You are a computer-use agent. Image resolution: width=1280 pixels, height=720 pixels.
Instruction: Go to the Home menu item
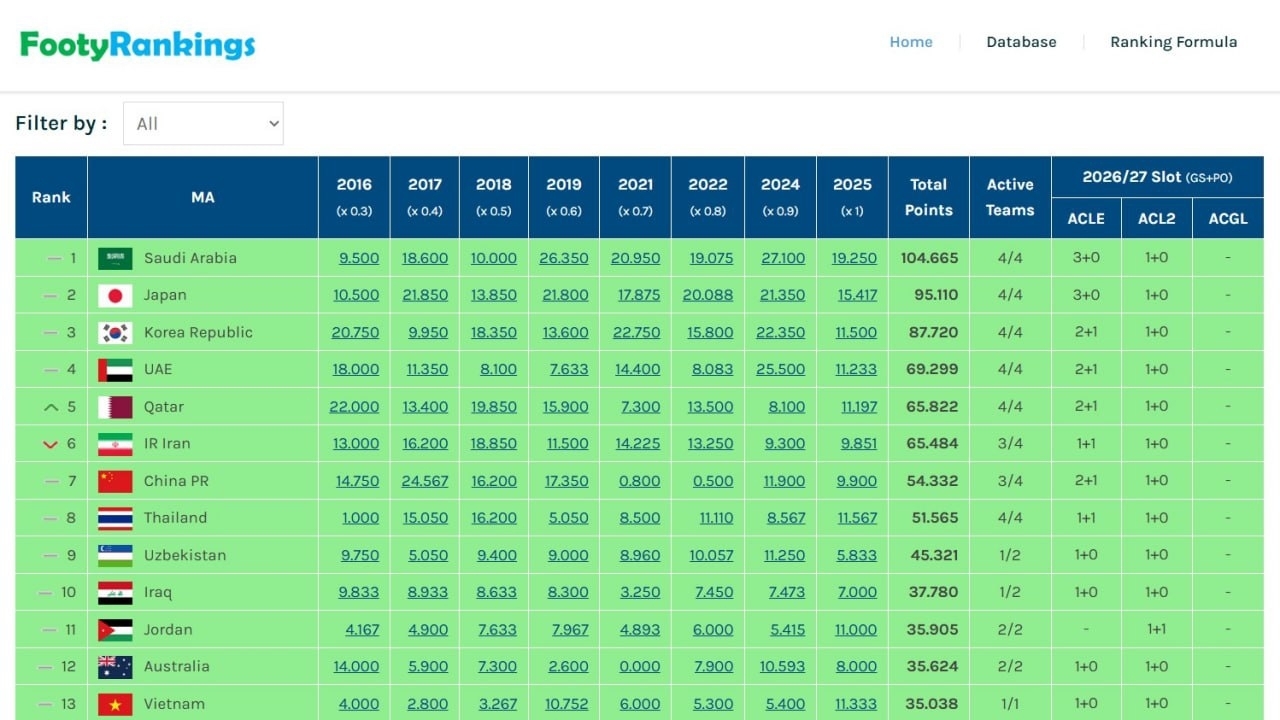(x=911, y=42)
